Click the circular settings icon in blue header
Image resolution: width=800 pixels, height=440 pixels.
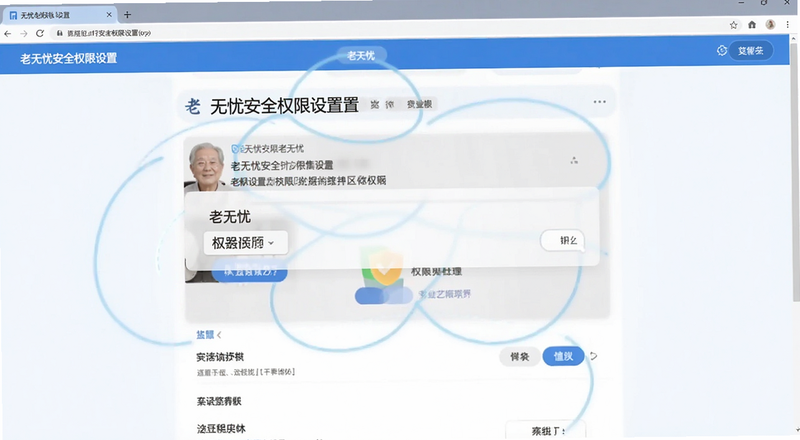coord(721,51)
